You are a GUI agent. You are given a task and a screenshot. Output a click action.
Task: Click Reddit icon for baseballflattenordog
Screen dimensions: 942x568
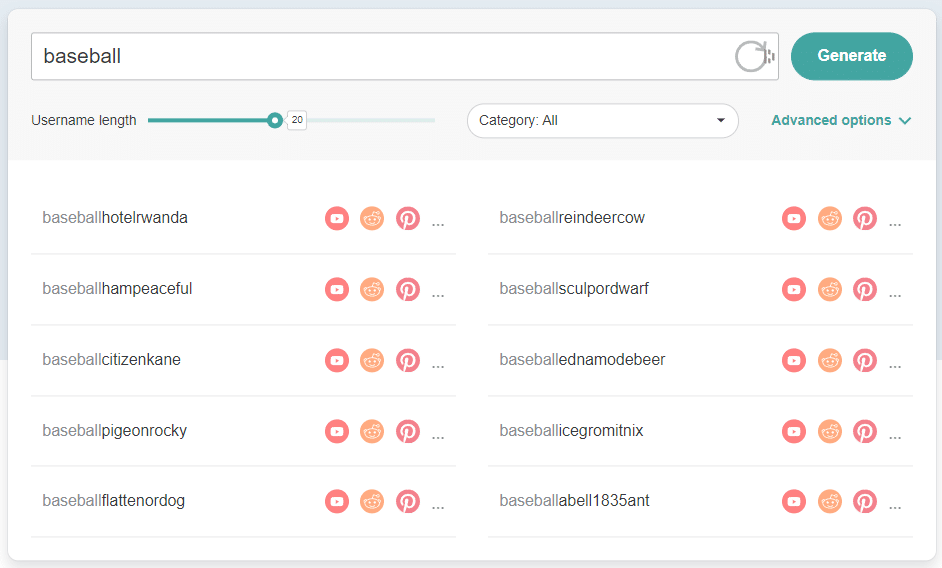pos(372,501)
